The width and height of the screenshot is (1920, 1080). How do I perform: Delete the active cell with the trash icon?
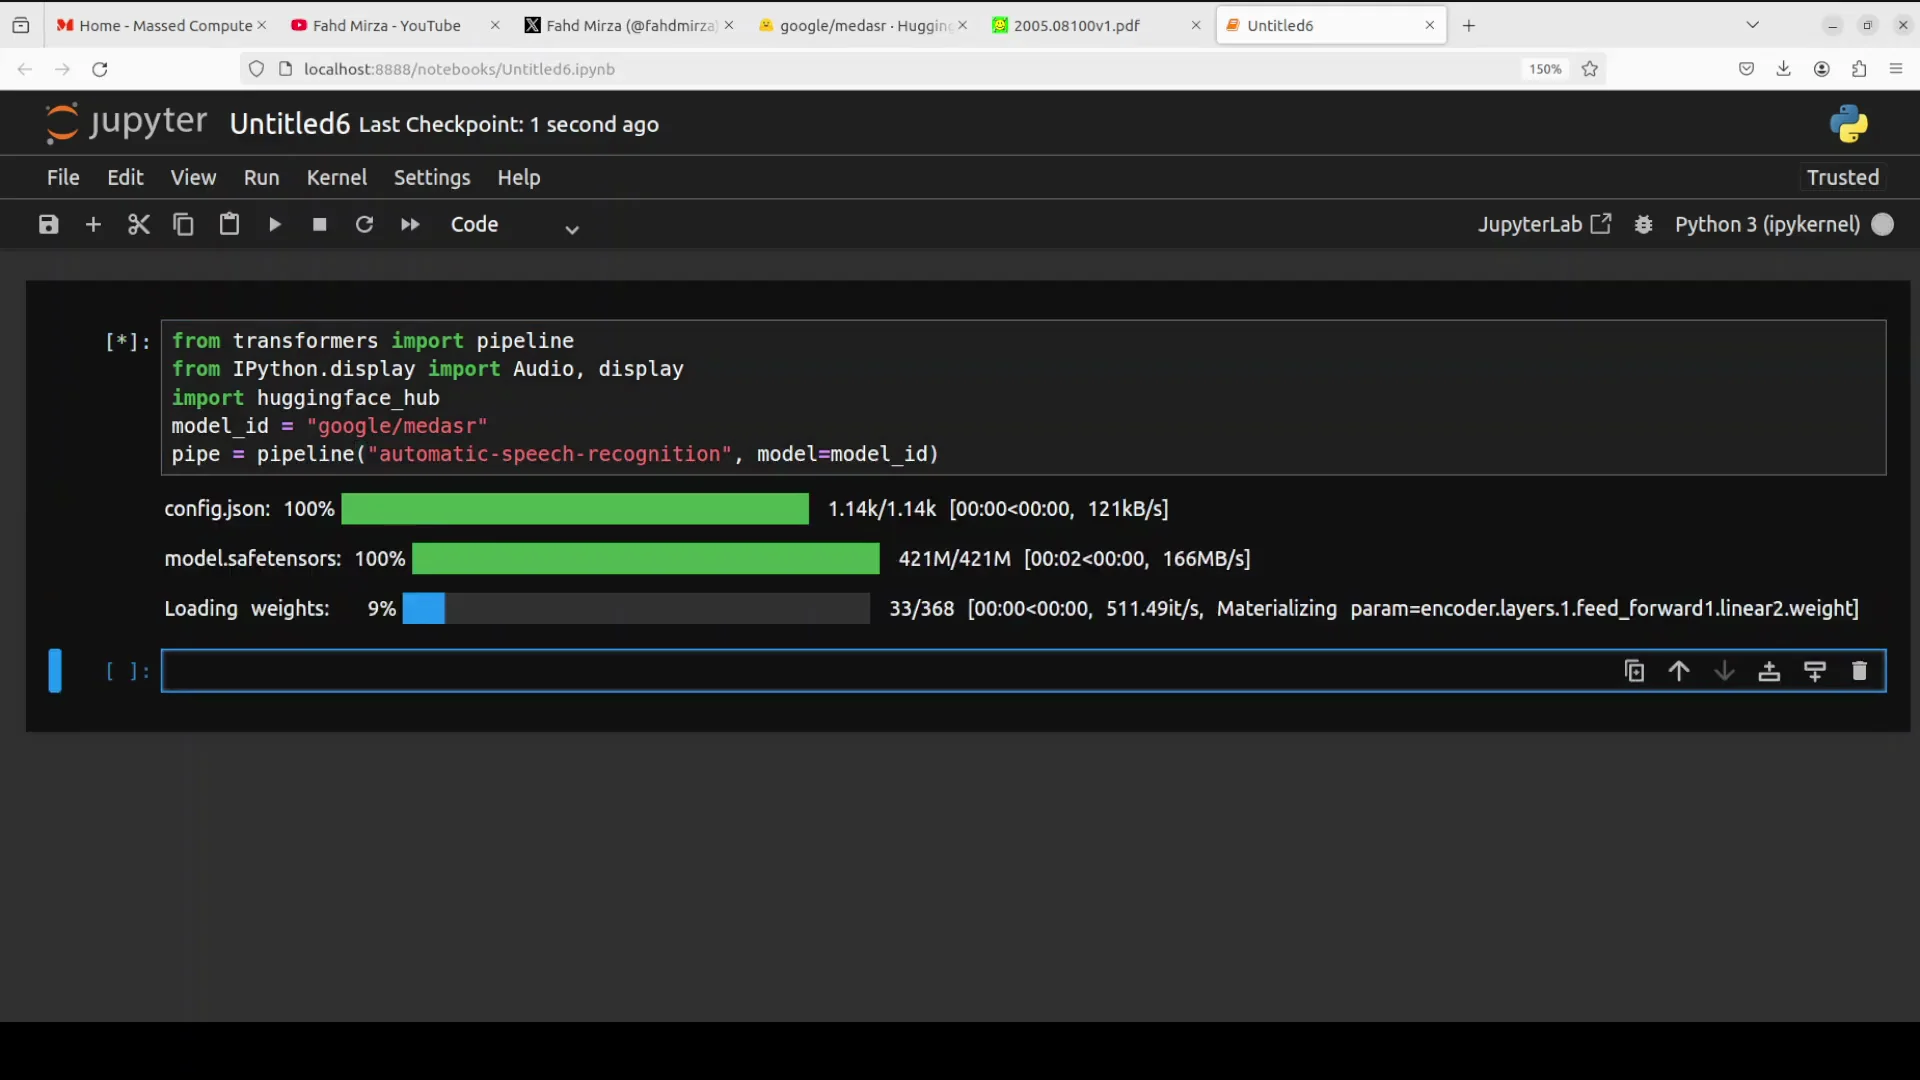tap(1859, 671)
